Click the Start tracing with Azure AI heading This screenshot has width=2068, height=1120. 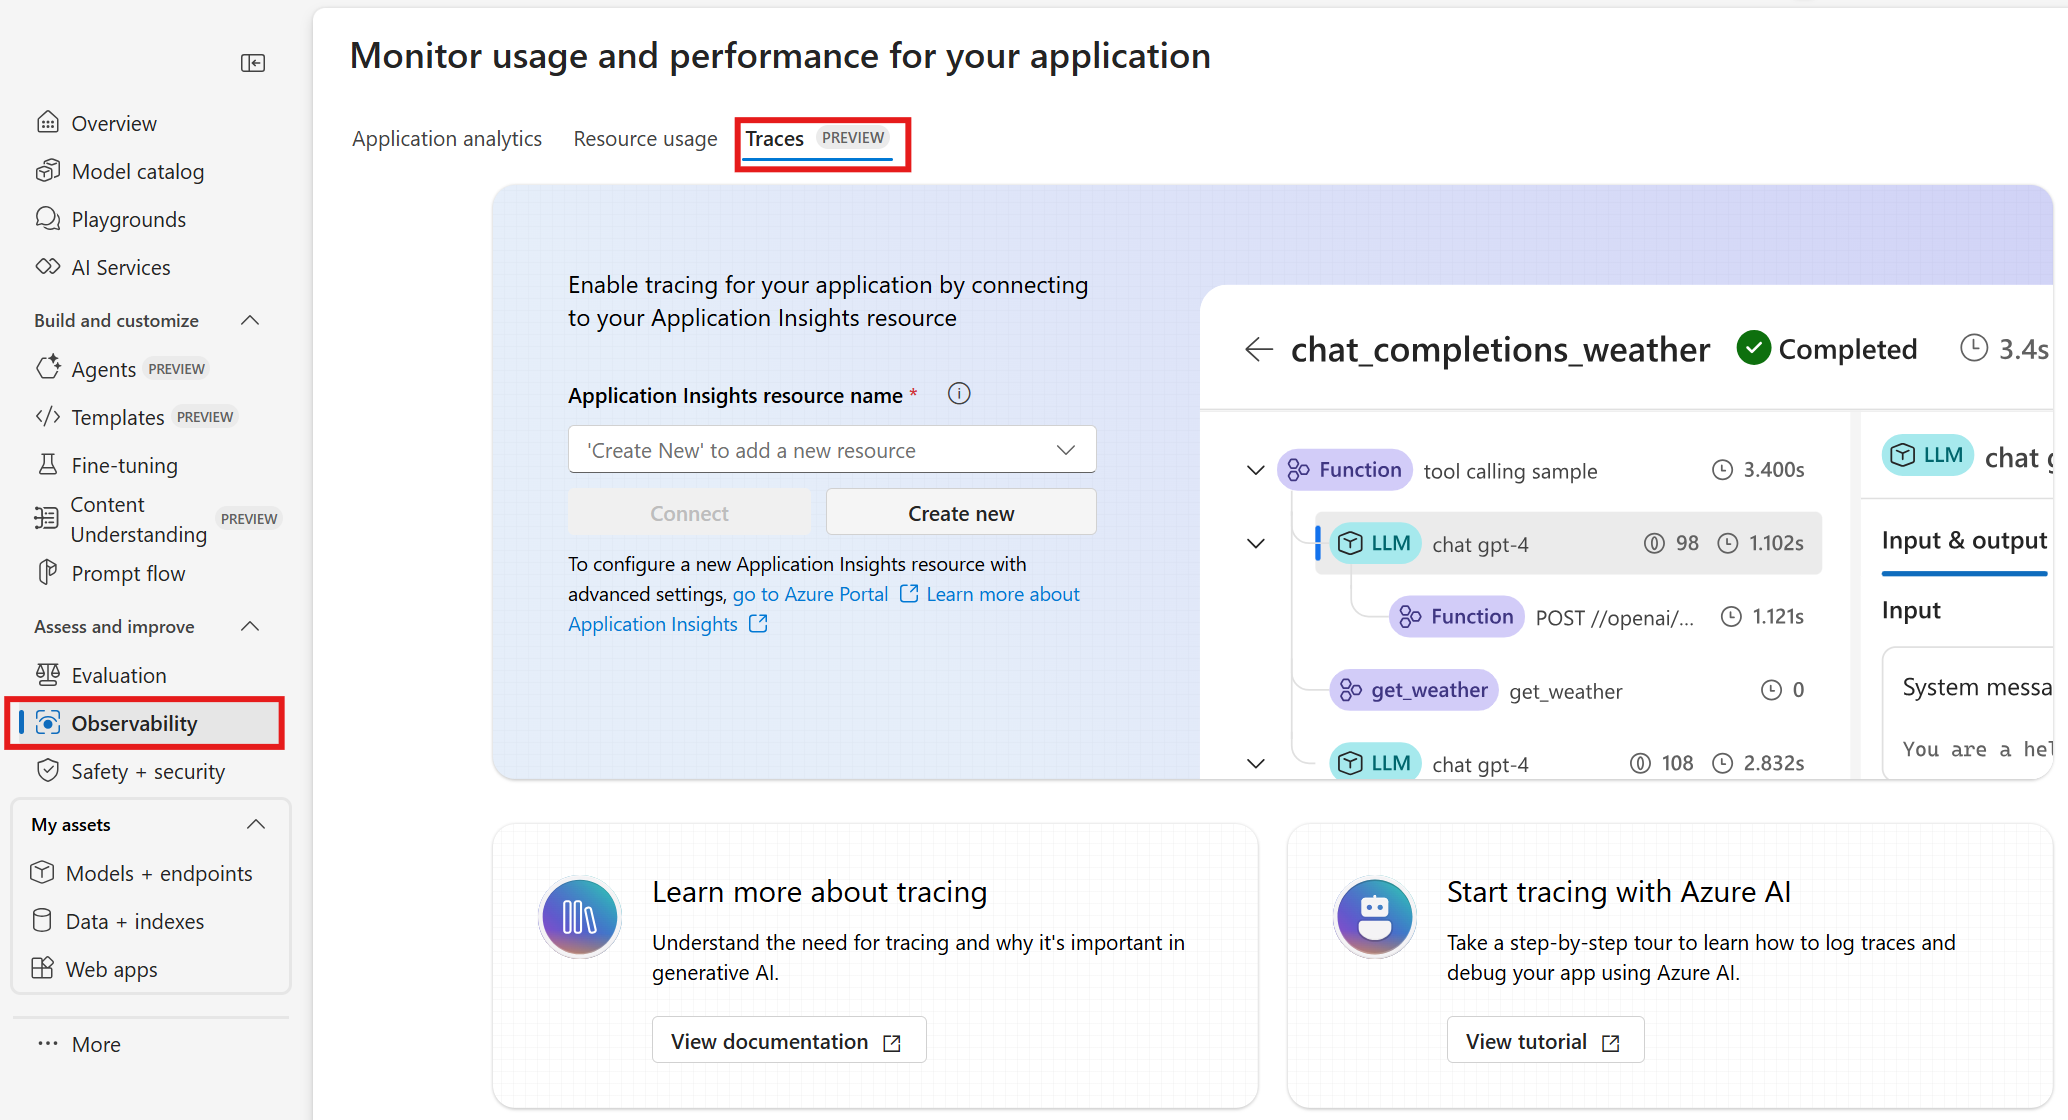1618,891
